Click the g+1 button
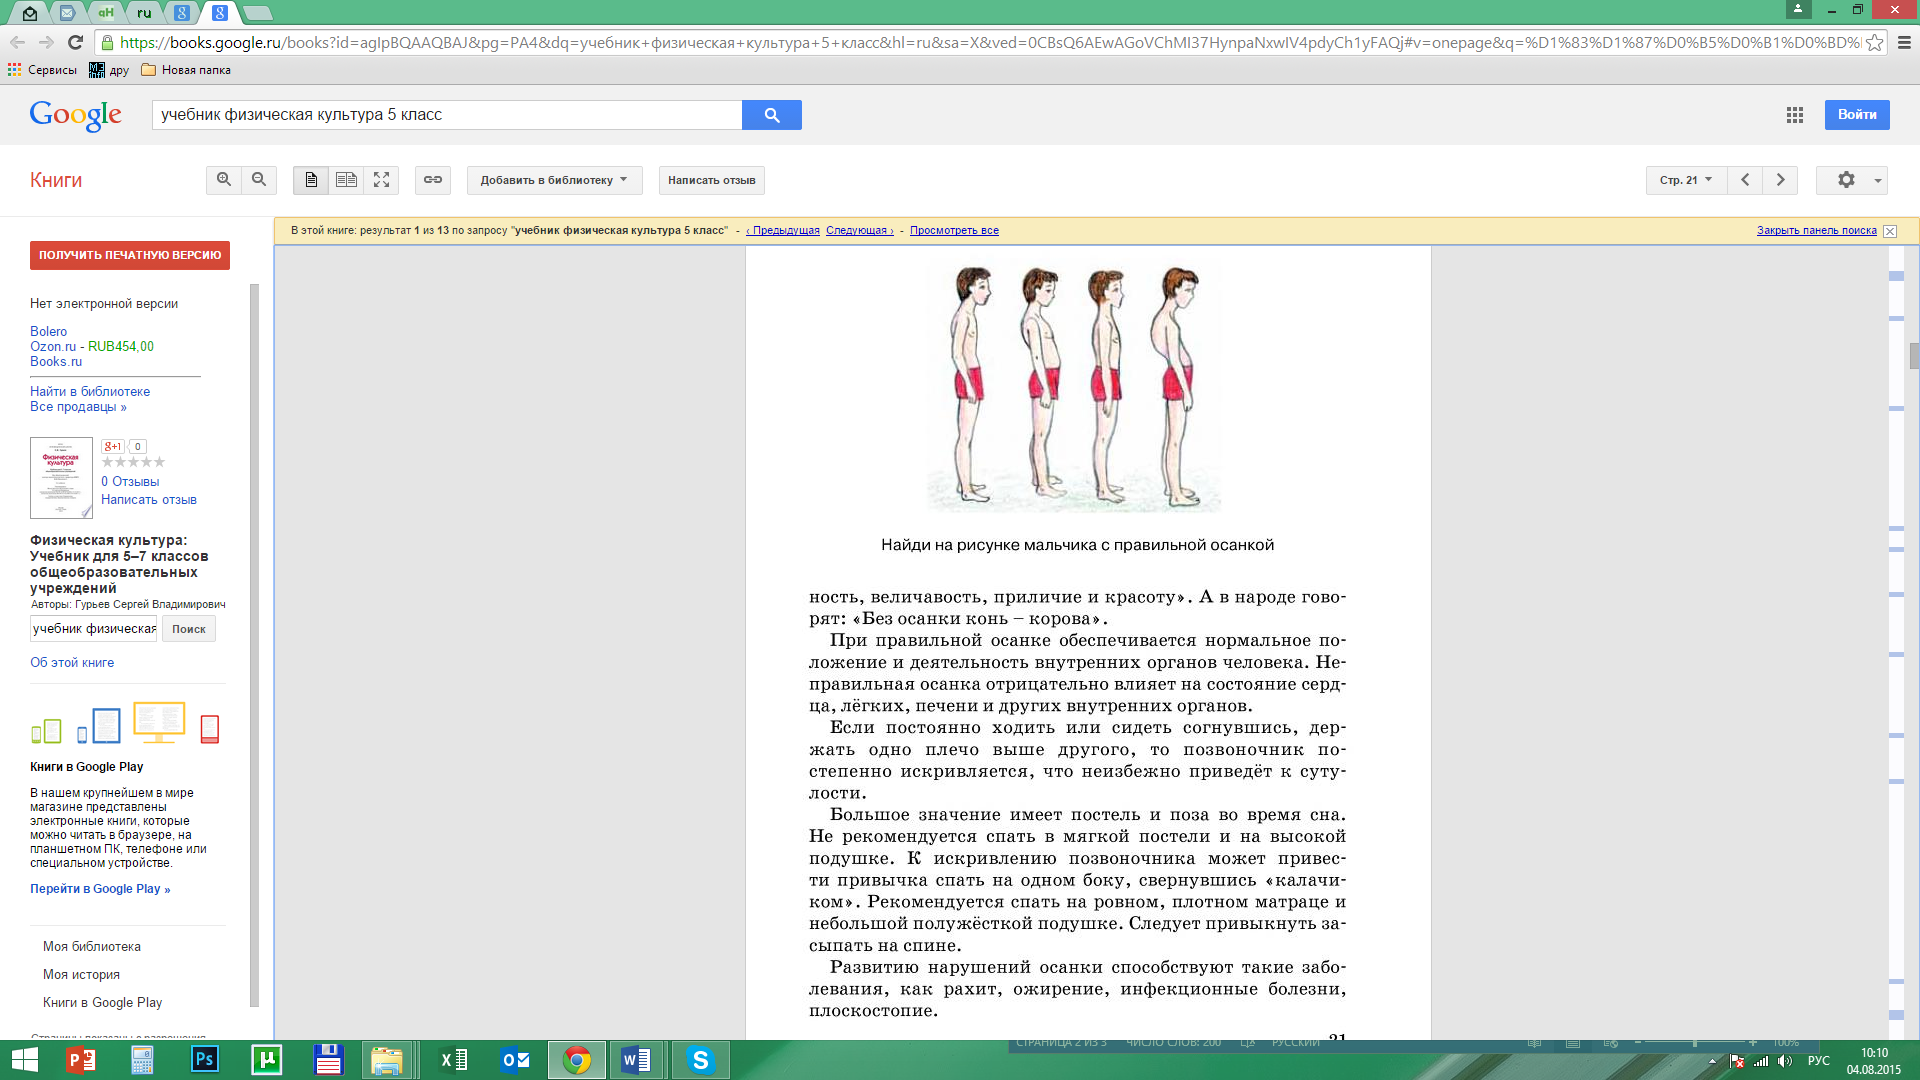 click(x=113, y=447)
